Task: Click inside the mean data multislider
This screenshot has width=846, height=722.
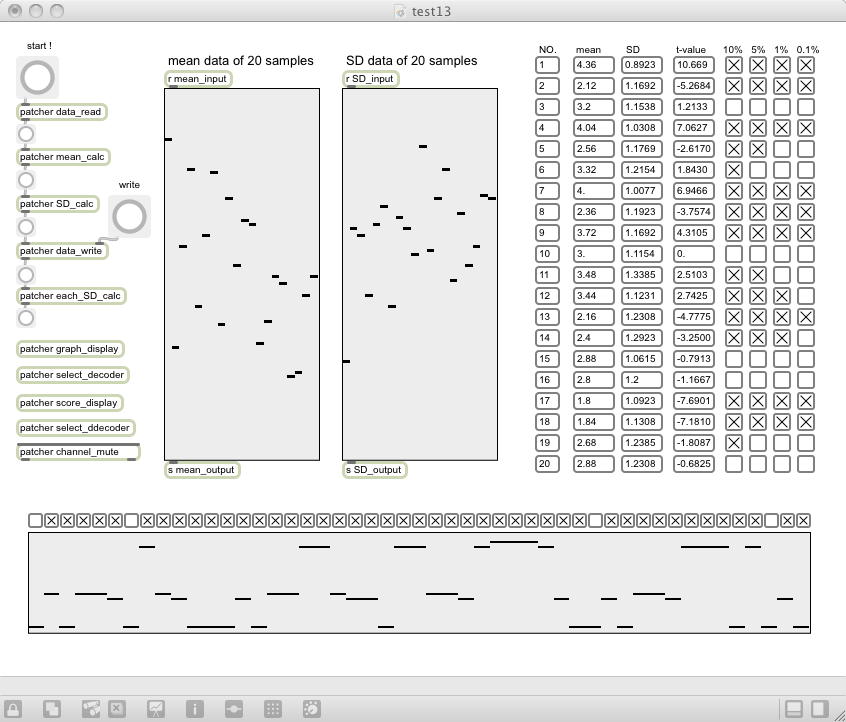Action: click(242, 274)
